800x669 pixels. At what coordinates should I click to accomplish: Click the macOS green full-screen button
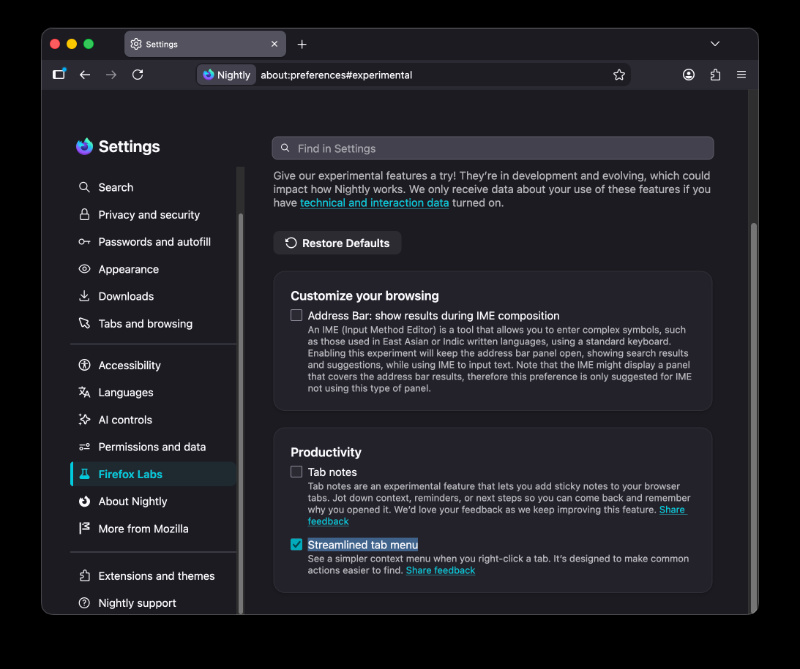click(88, 44)
